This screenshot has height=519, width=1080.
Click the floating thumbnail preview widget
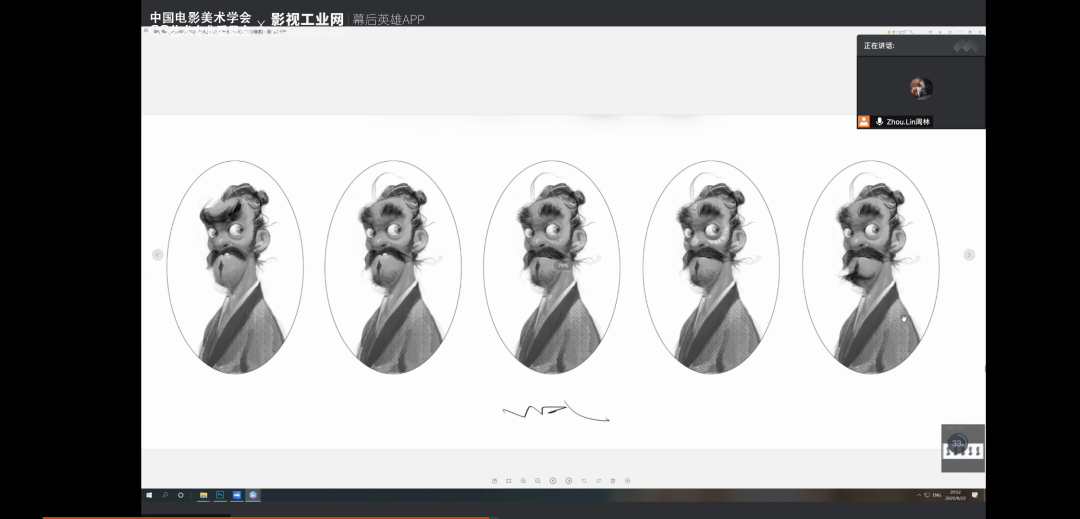pyautogui.click(x=963, y=448)
